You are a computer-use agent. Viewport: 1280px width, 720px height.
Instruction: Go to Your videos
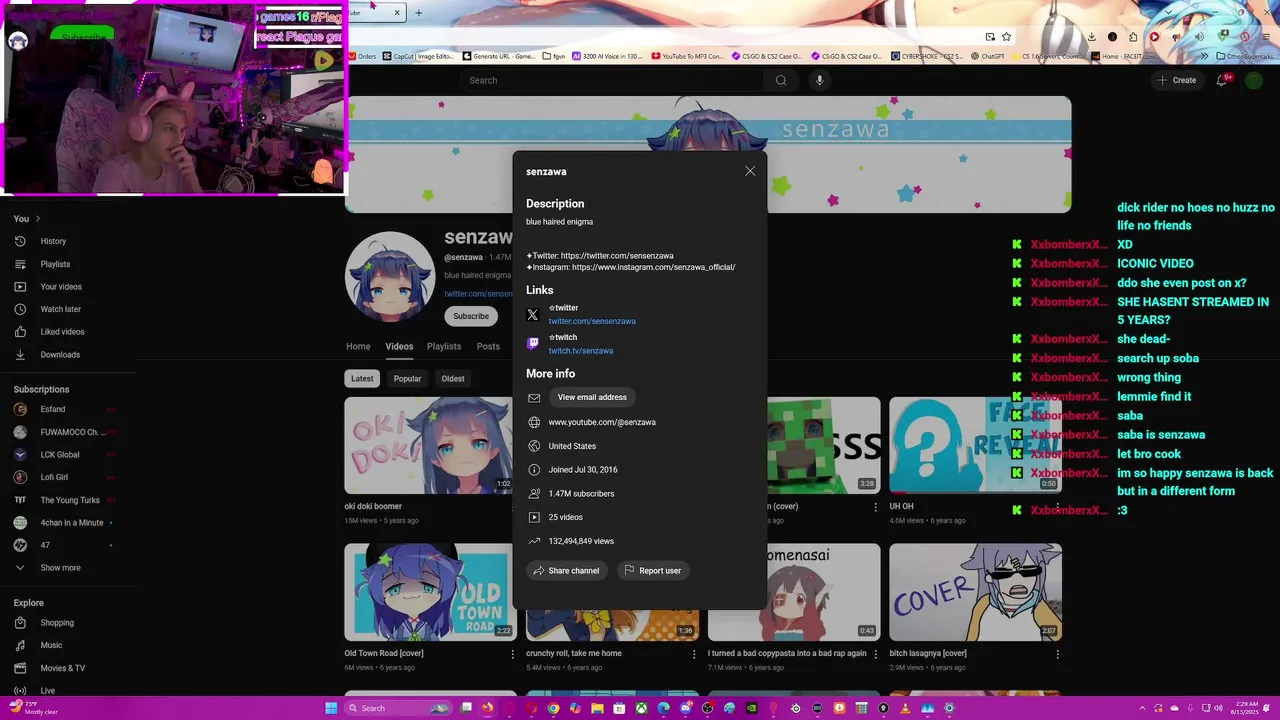pos(61,287)
